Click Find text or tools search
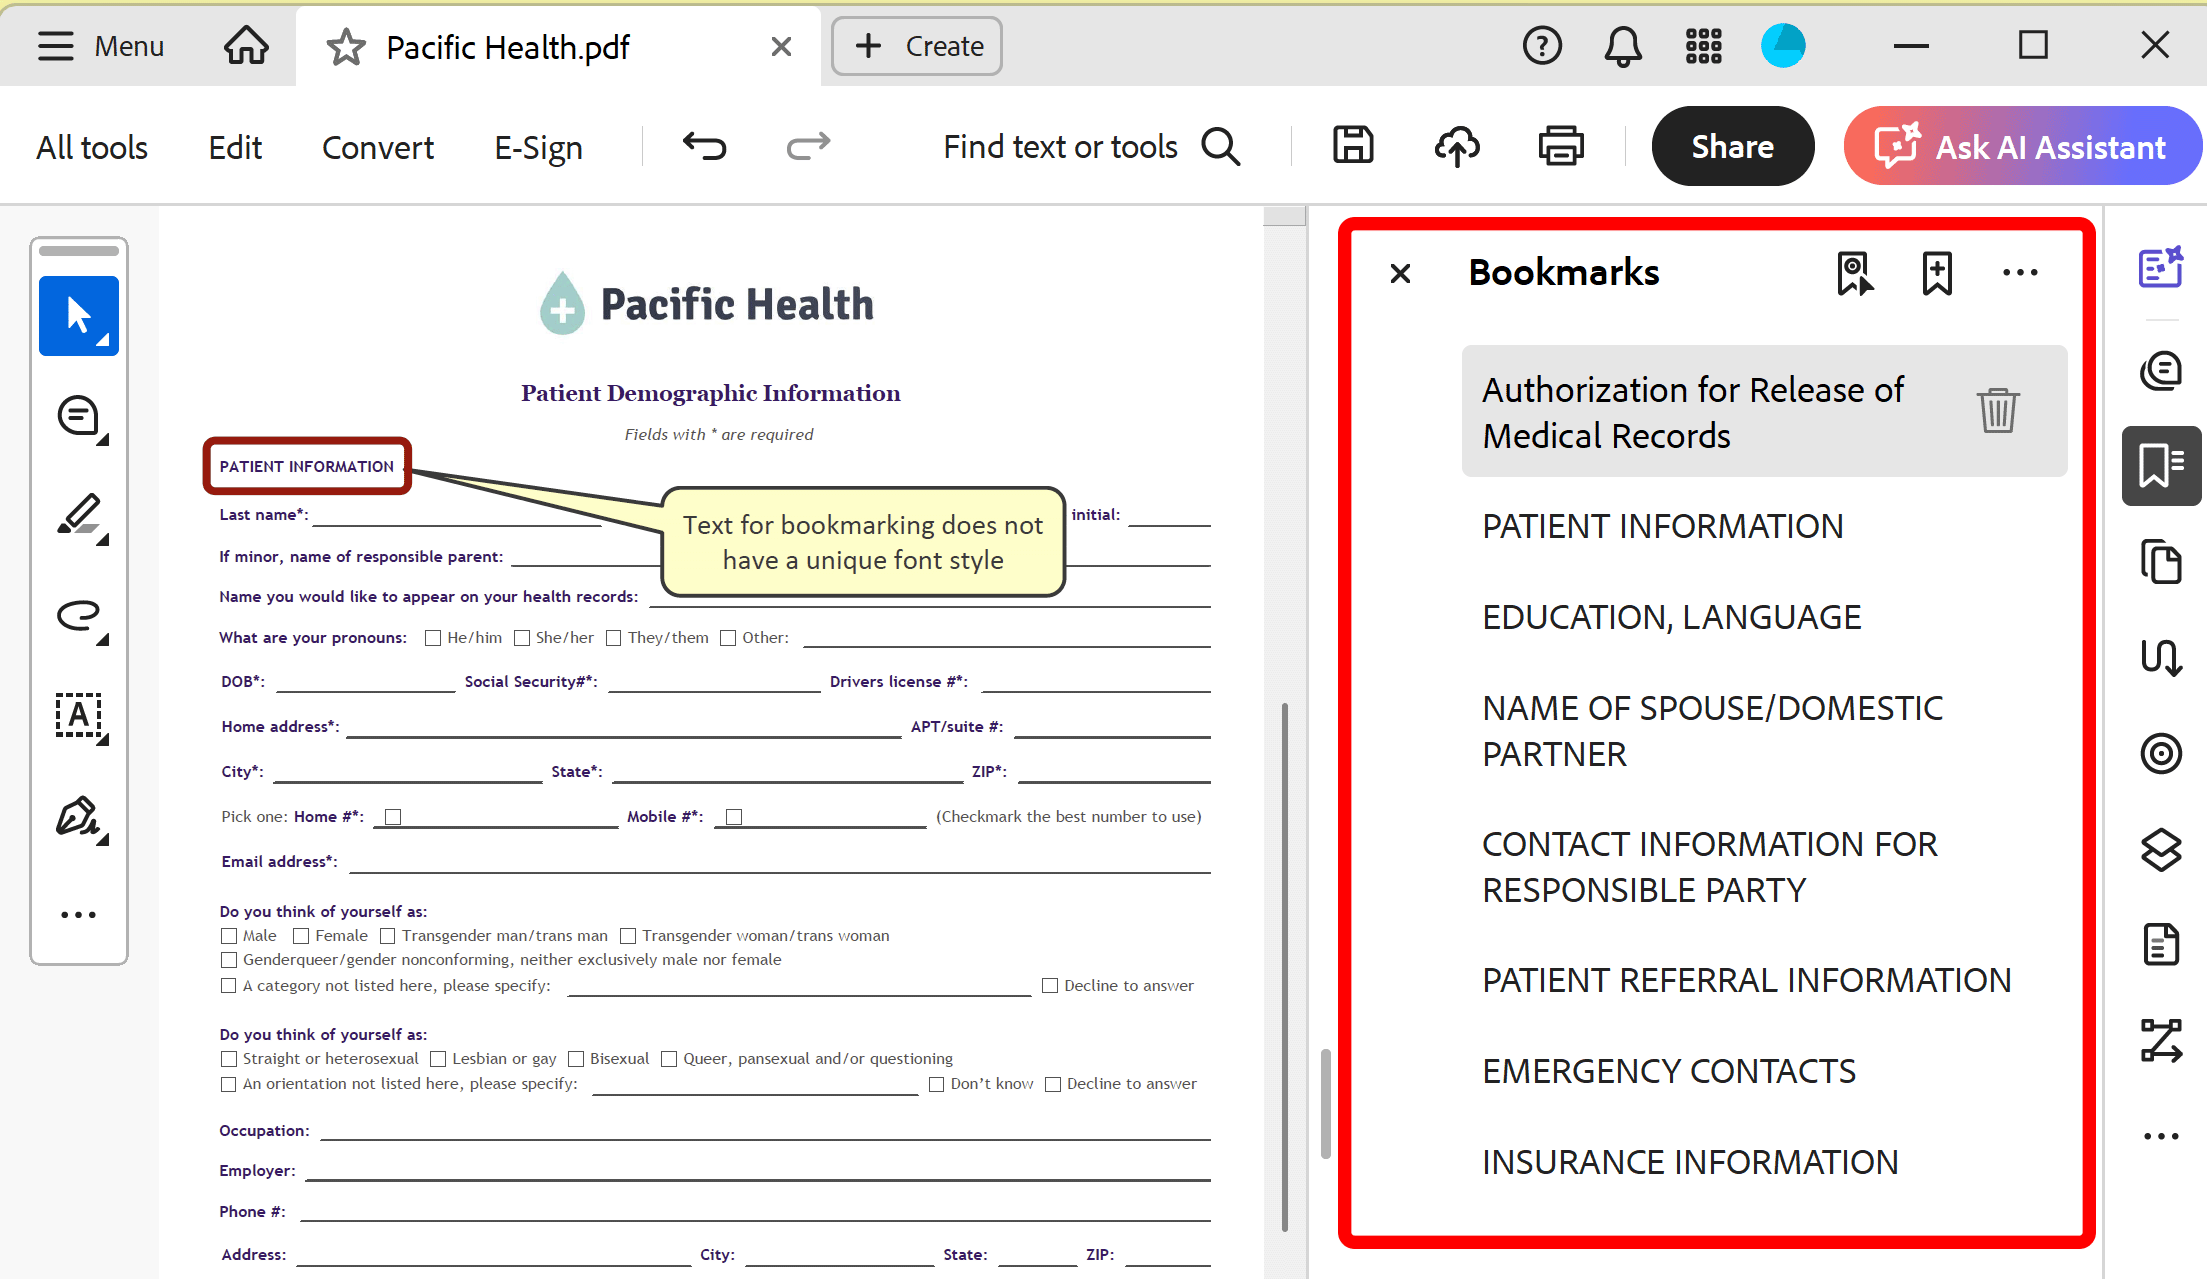The width and height of the screenshot is (2207, 1279). click(1092, 147)
